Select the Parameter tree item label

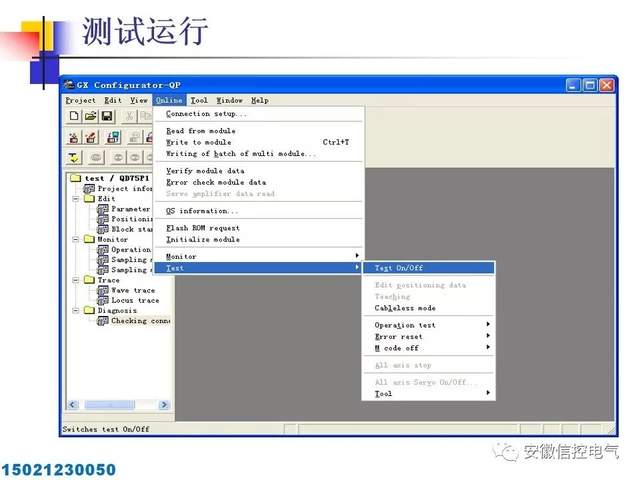(x=131, y=209)
